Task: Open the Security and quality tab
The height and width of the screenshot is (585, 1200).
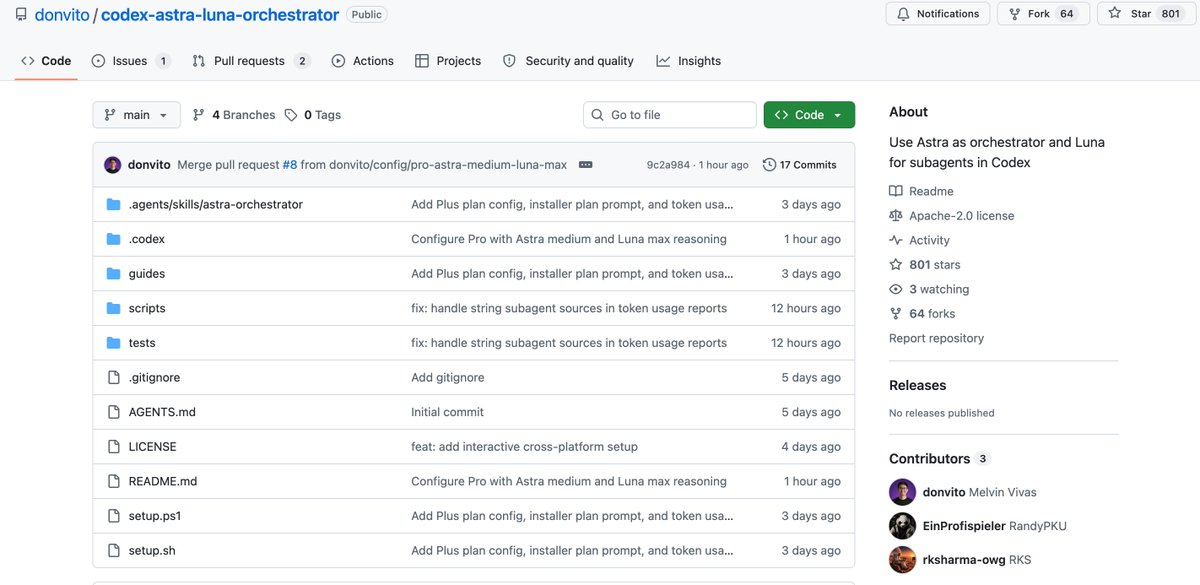Action: click(568, 61)
